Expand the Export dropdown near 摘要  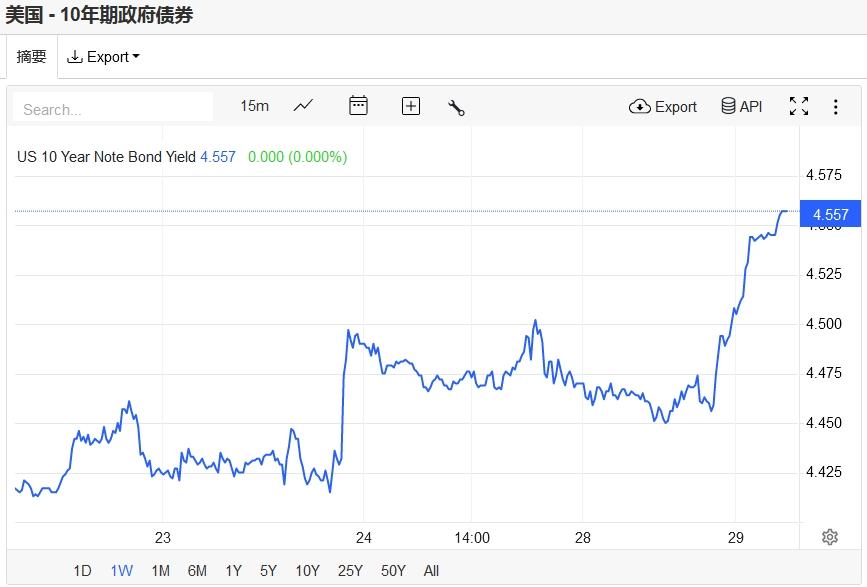[x=103, y=57]
